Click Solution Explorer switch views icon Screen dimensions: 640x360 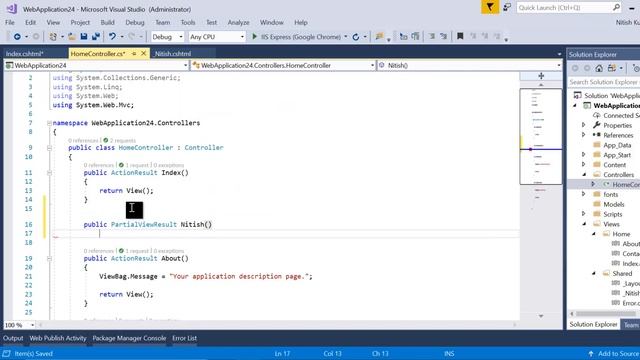point(611,68)
